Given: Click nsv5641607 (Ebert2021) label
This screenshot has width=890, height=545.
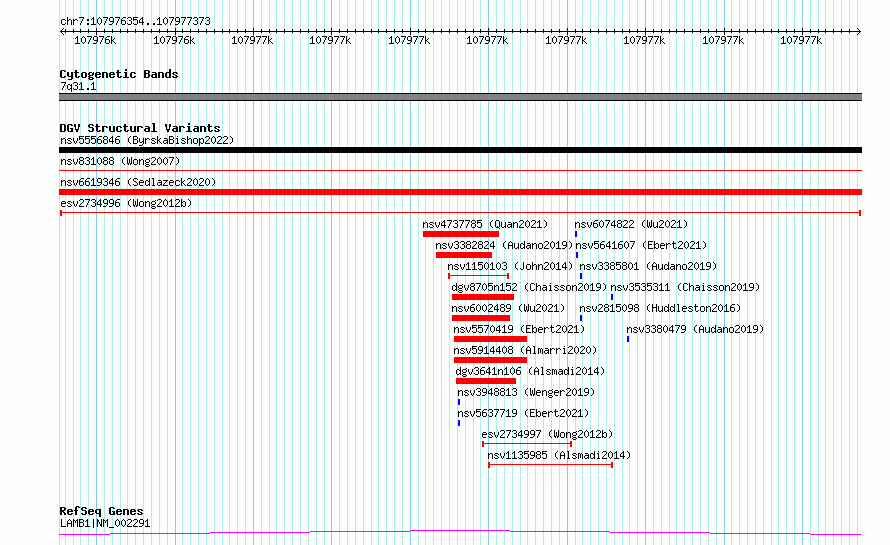Looking at the screenshot, I should click(x=641, y=245).
